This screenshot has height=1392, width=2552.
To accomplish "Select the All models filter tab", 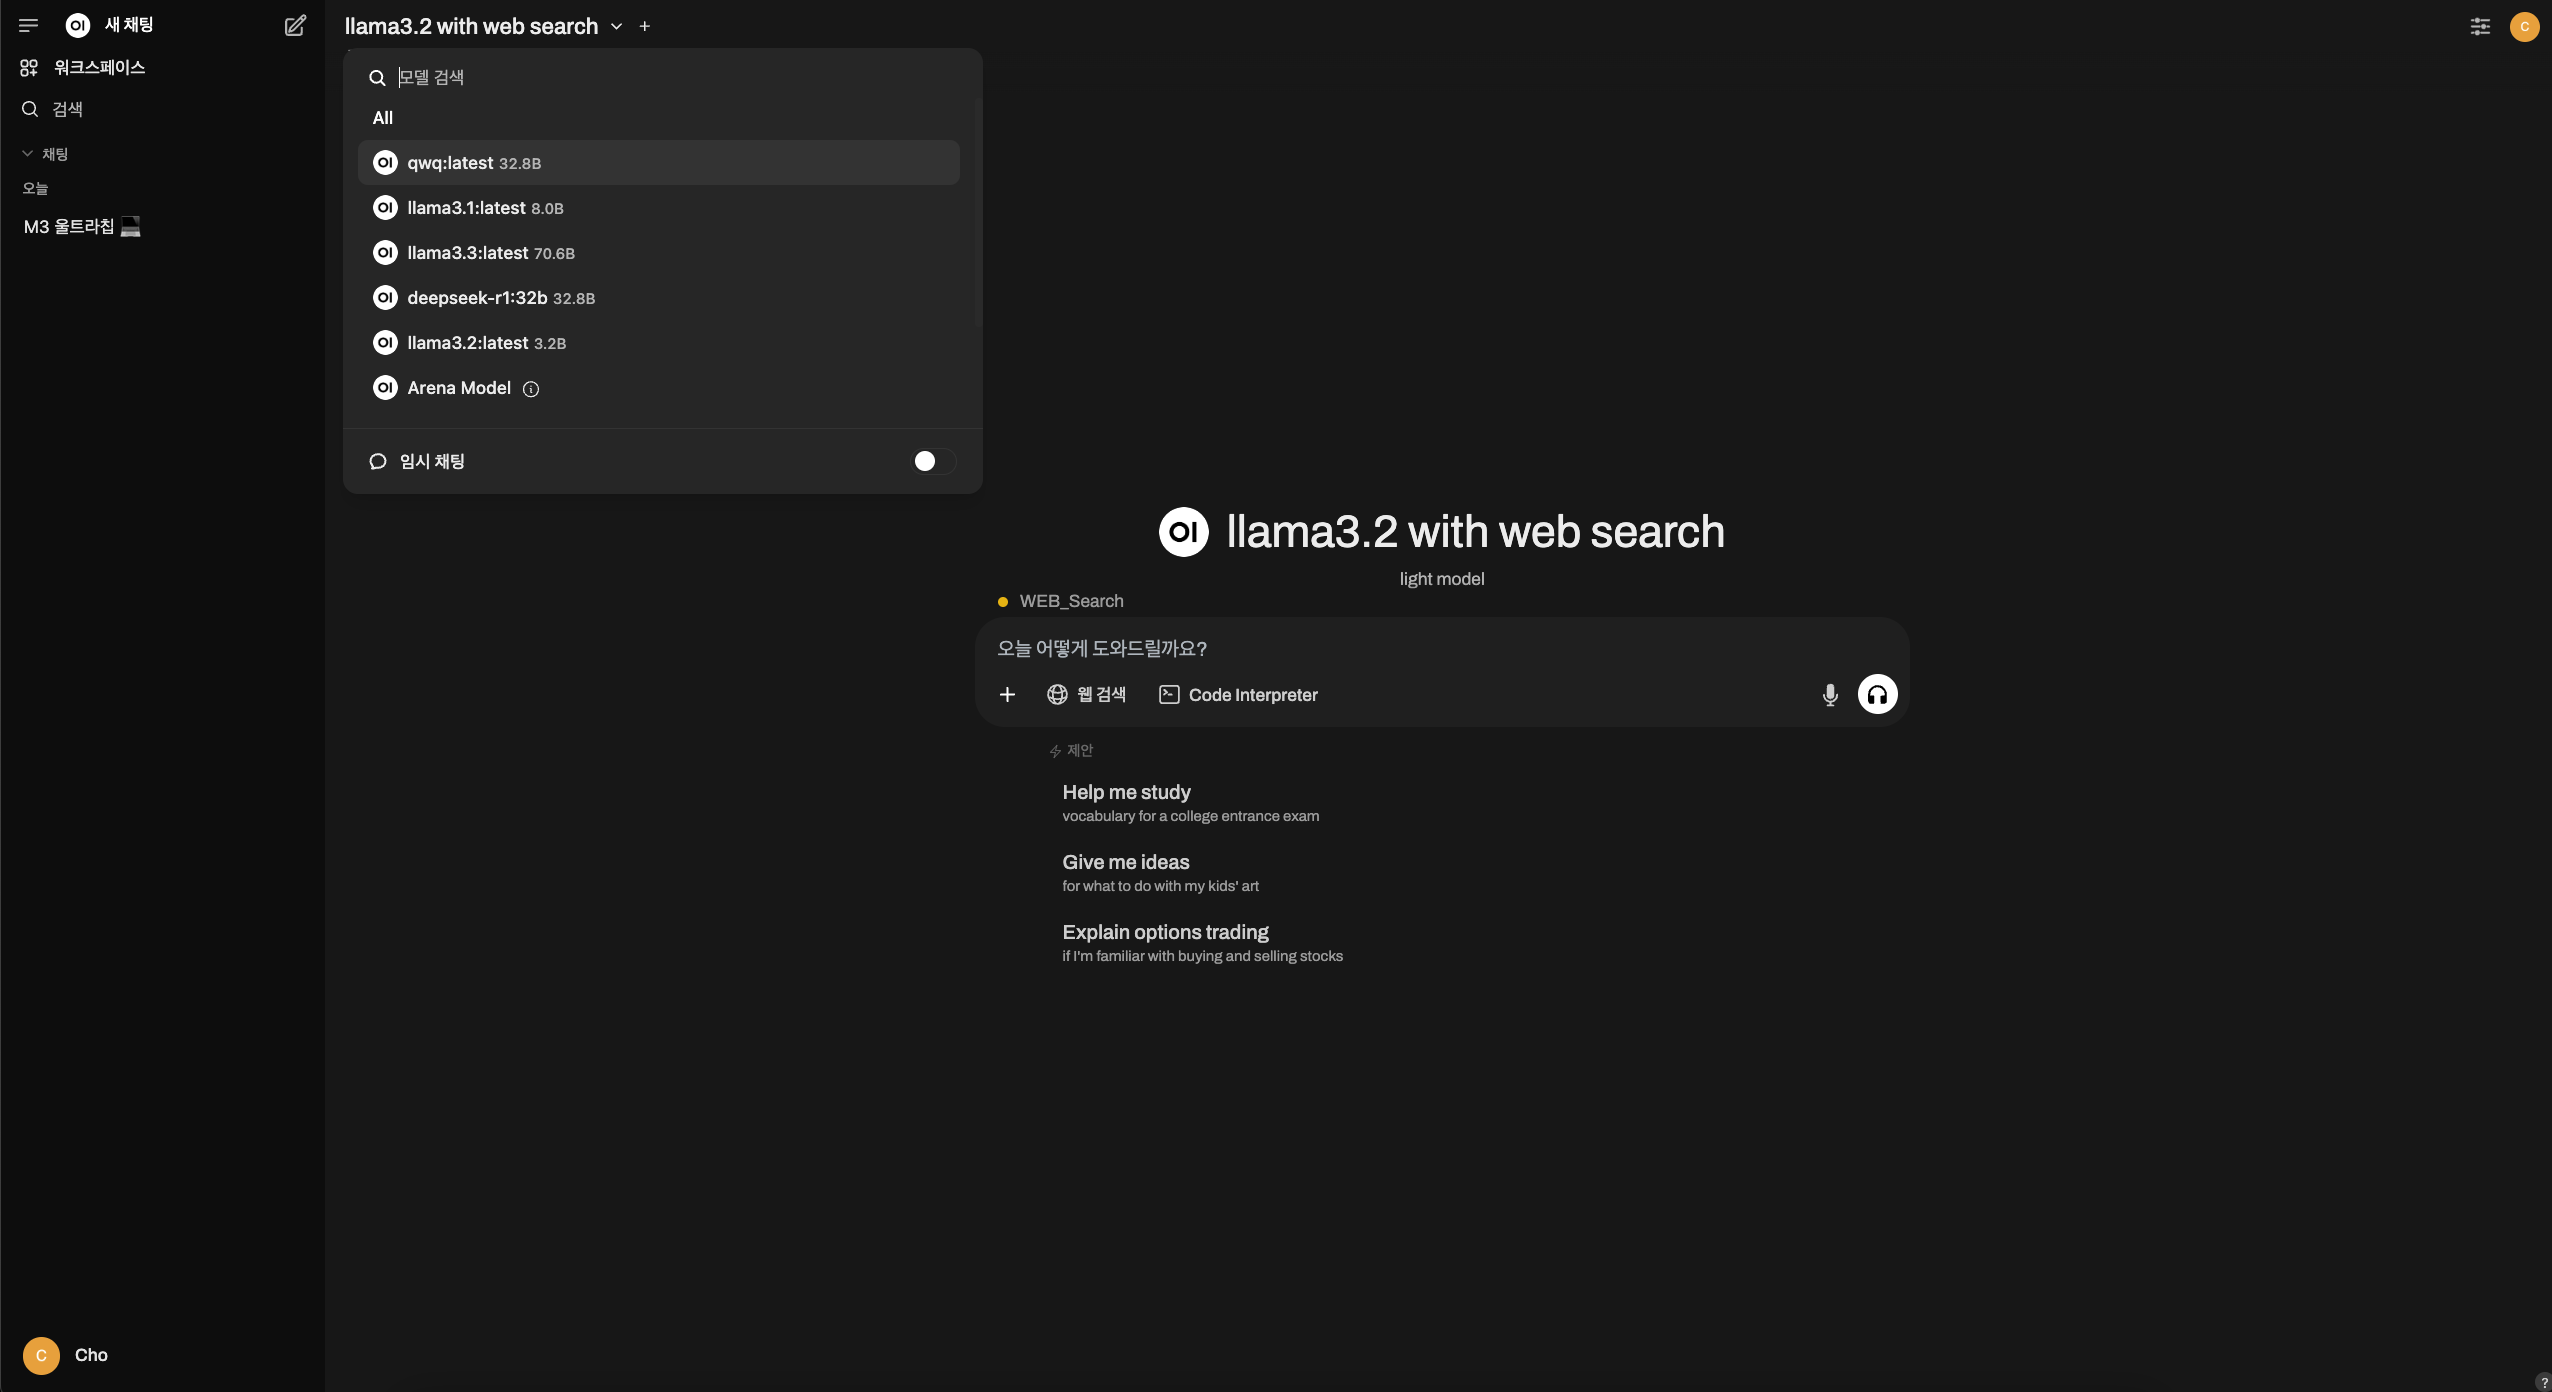I will point(383,118).
